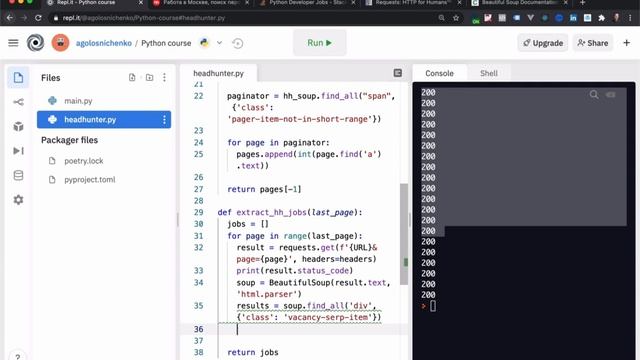The height and width of the screenshot is (360, 640).
Task: Reload the page in browser
Action: pyautogui.click(x=38, y=18)
